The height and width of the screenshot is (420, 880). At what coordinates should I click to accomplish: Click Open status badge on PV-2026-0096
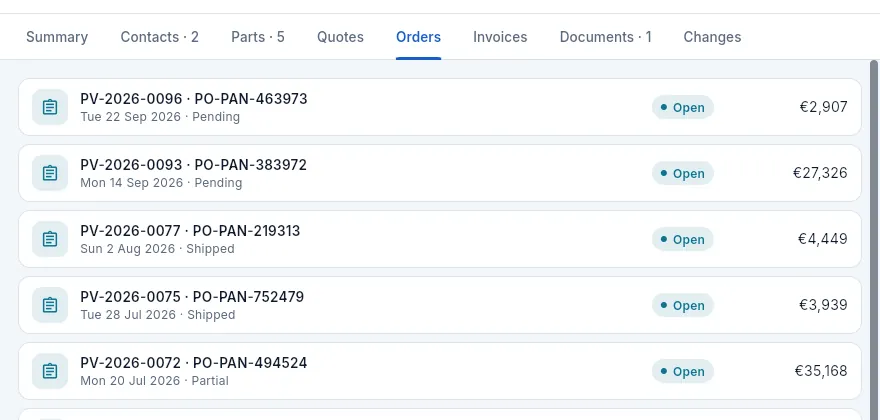[x=682, y=107]
